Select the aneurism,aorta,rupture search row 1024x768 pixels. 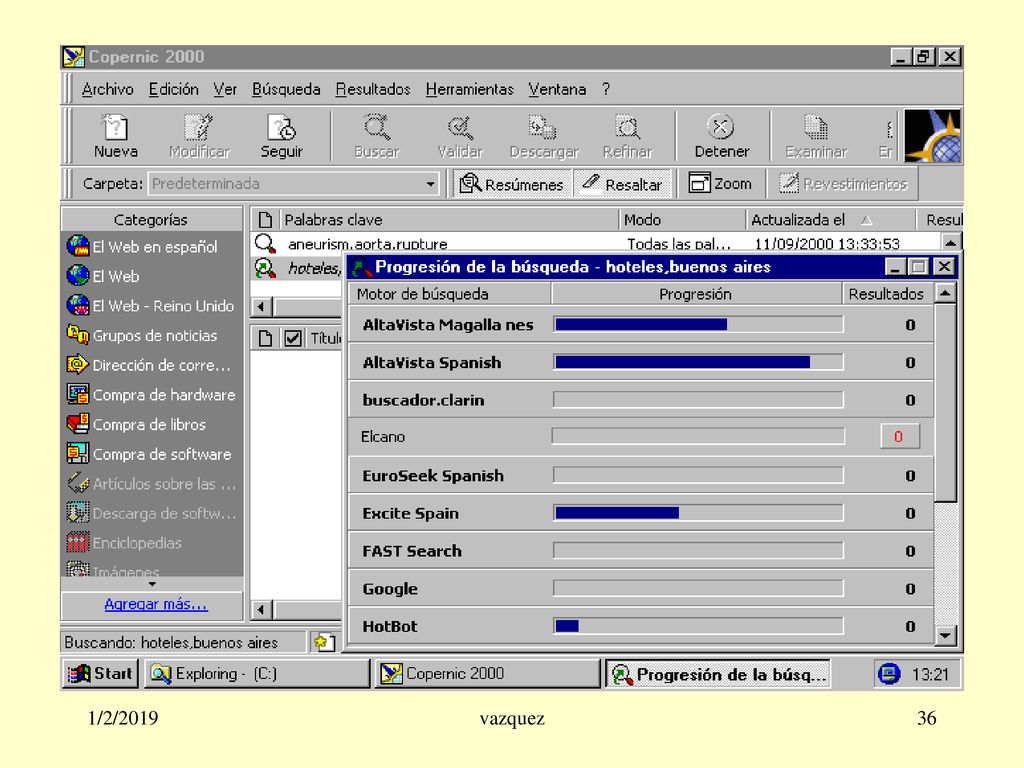click(x=597, y=244)
